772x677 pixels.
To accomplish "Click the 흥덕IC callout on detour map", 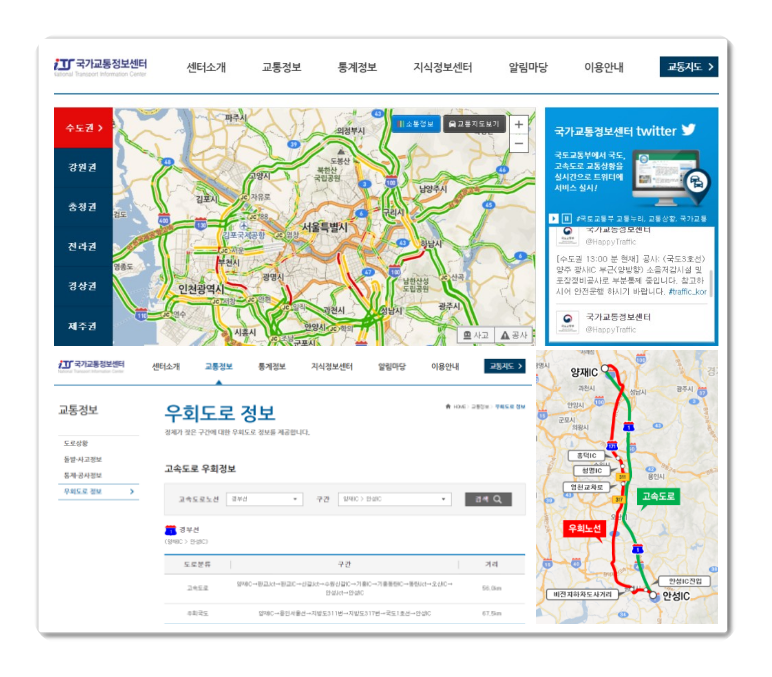I will [586, 455].
